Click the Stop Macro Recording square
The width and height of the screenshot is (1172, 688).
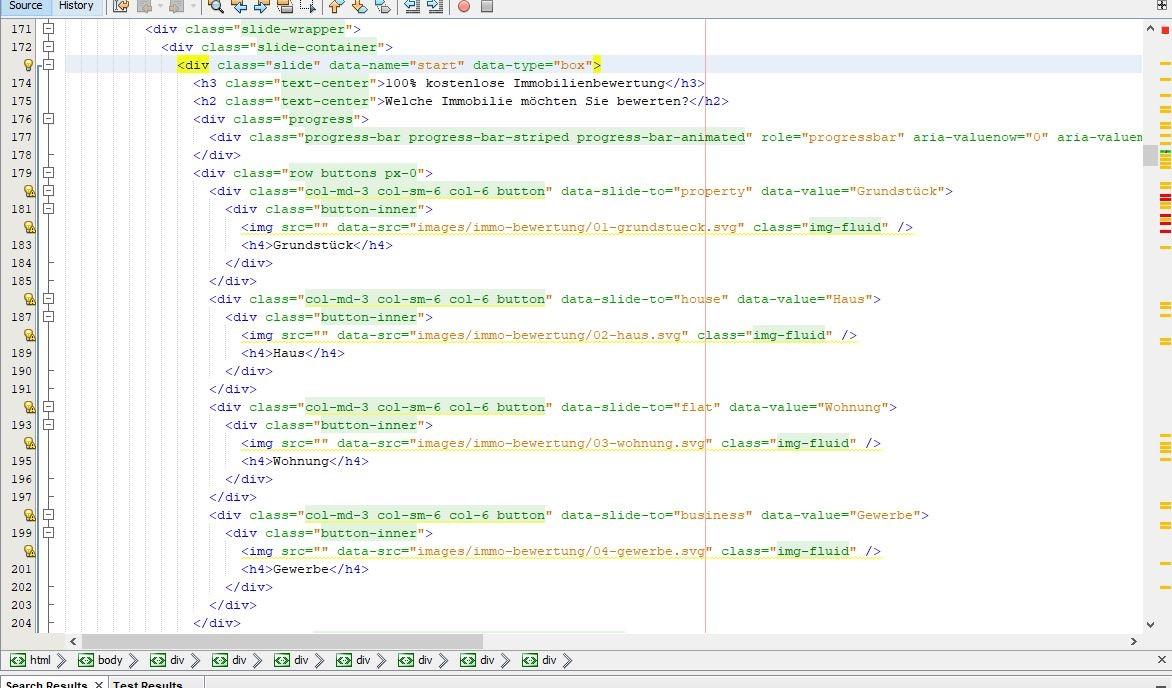pyautogui.click(x=487, y=7)
